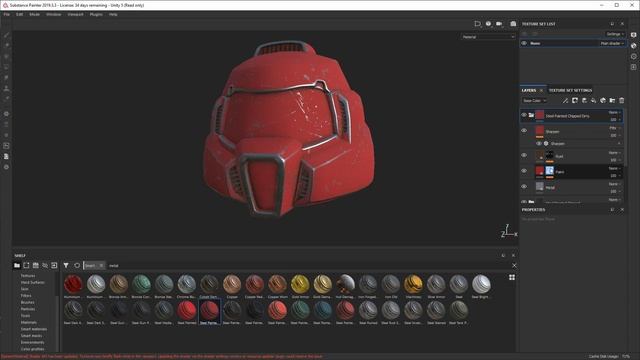Viewport: 640px width, 360px height.
Task: Click the filter funnel icon in Shelf
Action: click(66, 265)
